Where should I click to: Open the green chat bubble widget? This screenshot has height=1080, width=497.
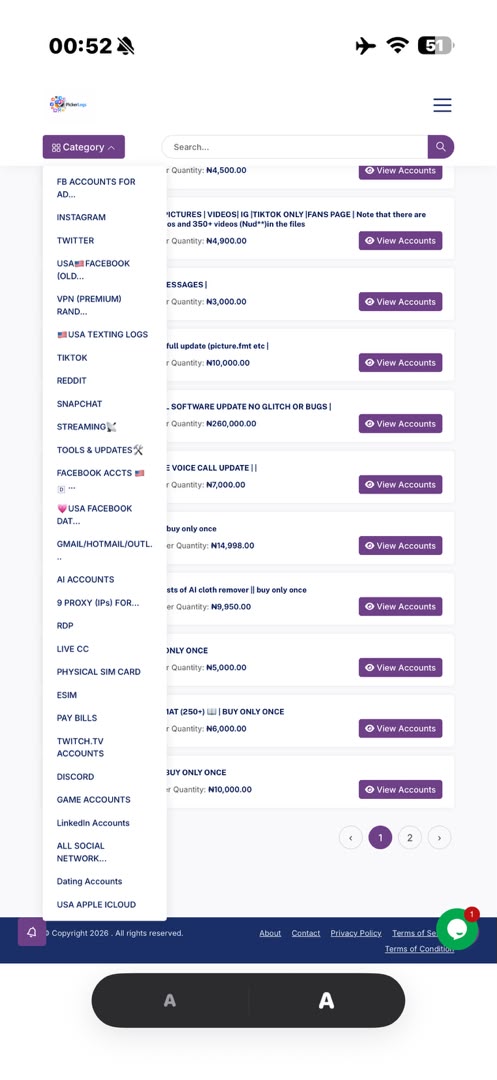(457, 929)
